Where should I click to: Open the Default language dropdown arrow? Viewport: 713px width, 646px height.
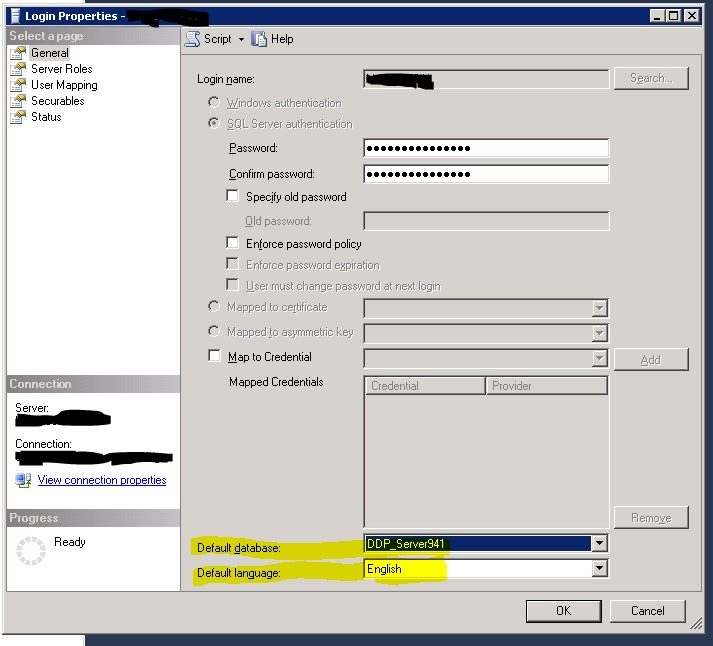click(x=599, y=568)
